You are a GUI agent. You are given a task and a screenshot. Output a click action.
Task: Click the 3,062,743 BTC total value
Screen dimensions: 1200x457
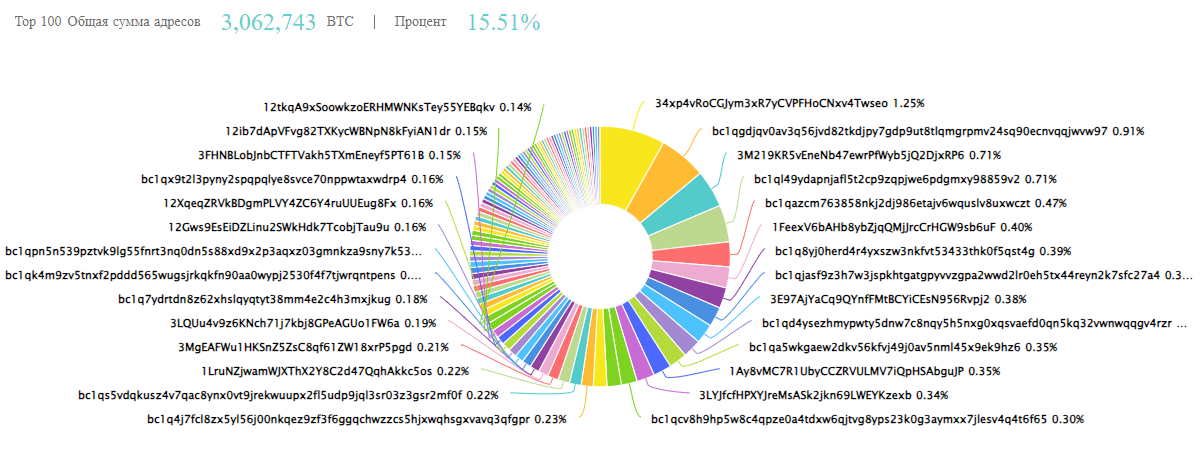click(267, 23)
